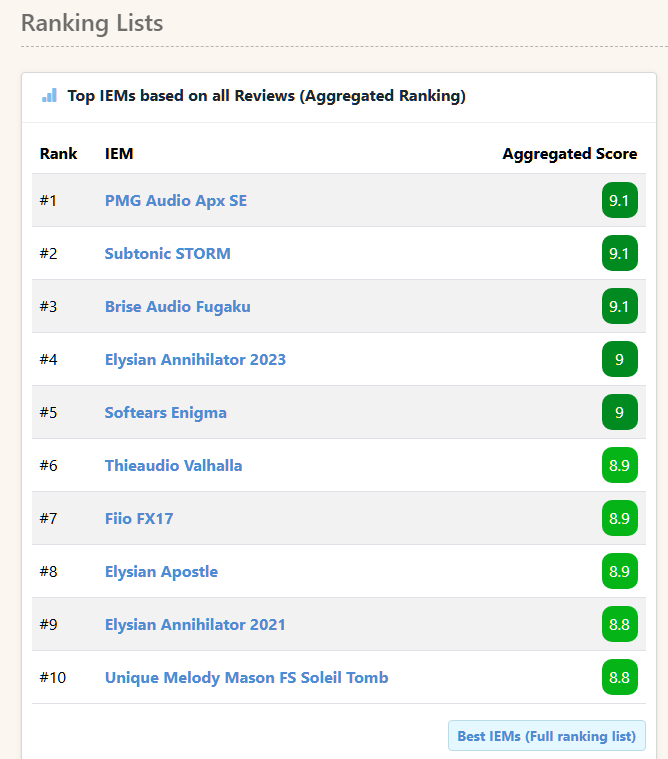Click the 8.9 score badge for Elysian Apostle
Viewport: 668px width, 759px height.
click(620, 571)
